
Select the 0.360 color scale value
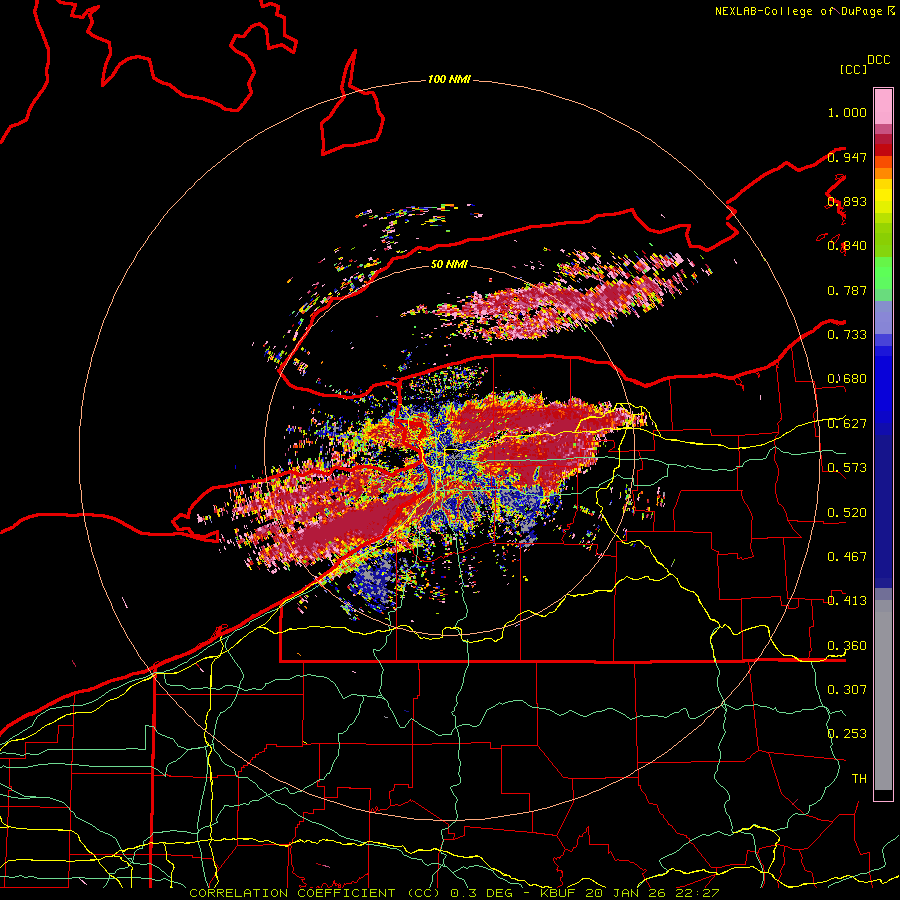tap(847, 646)
